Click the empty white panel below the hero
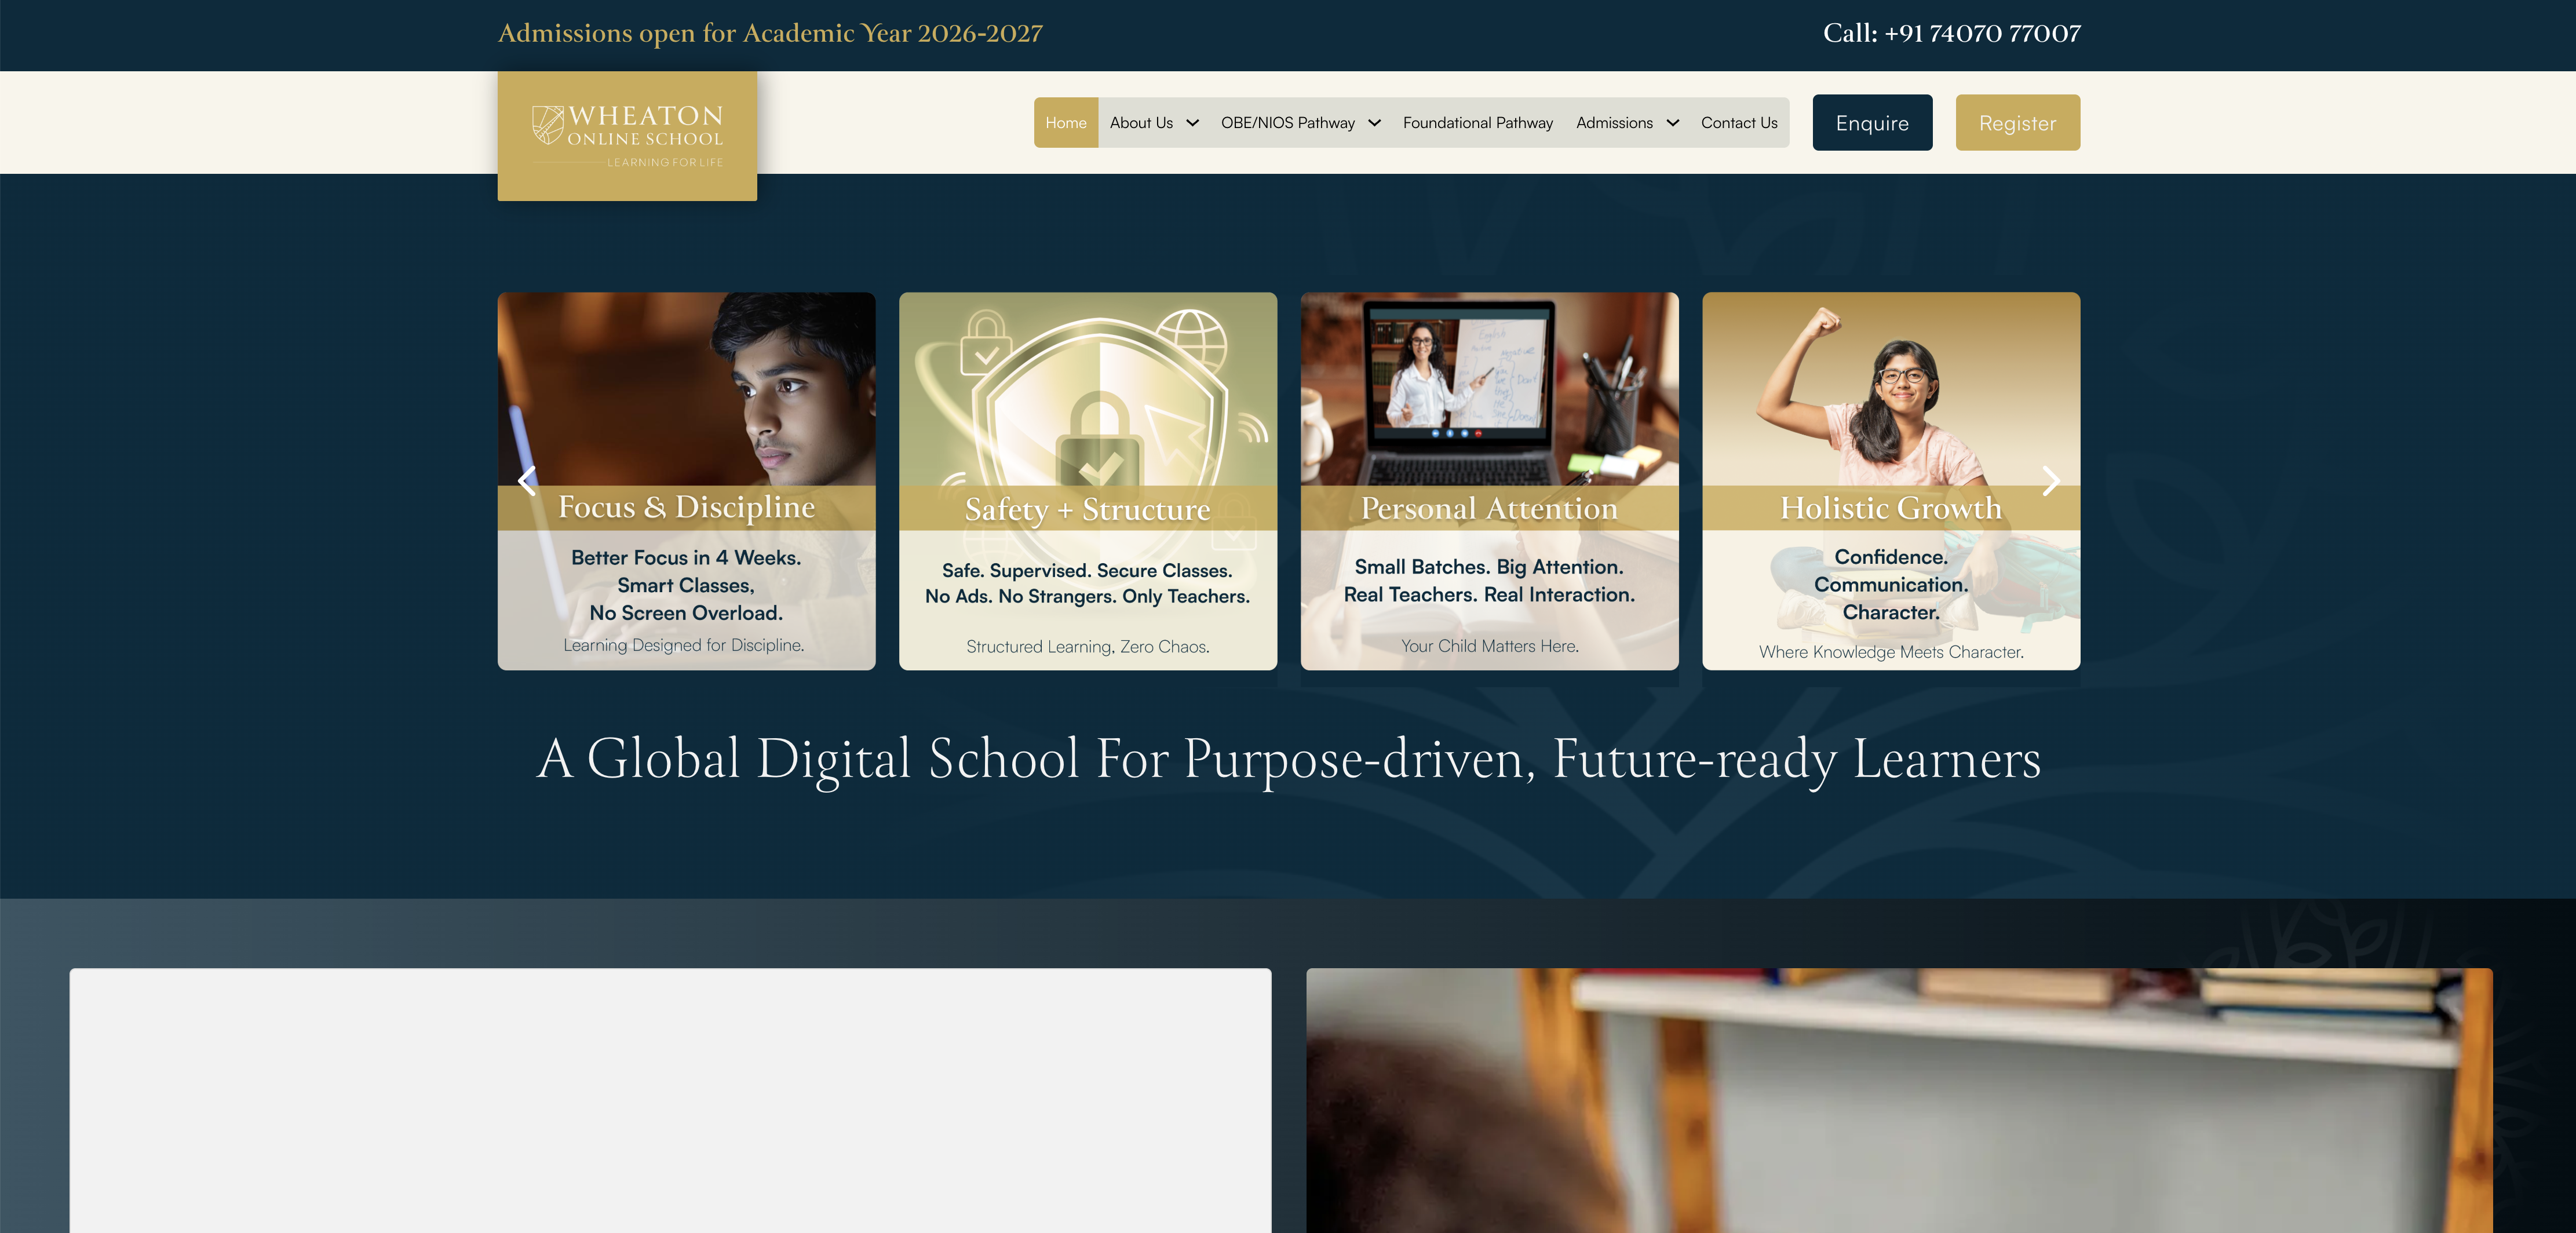This screenshot has height=1233, width=2576. 670,1100
